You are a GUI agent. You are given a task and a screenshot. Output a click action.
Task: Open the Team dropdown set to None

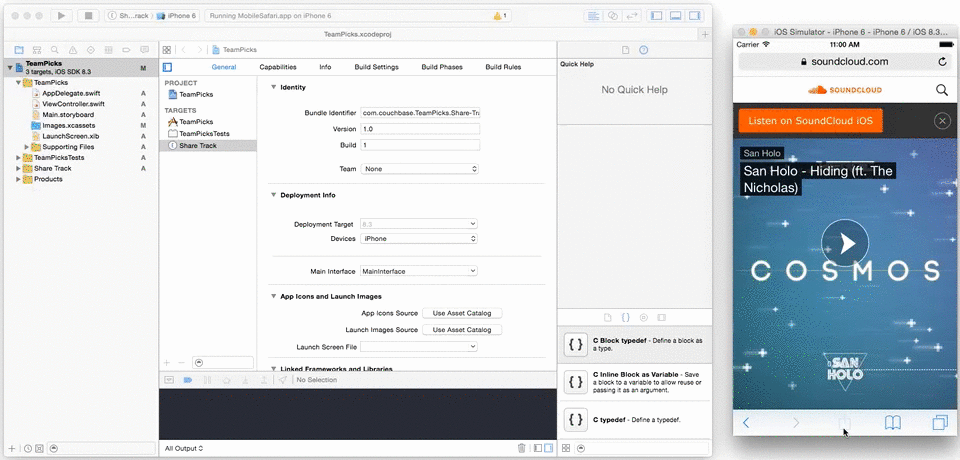tap(419, 168)
